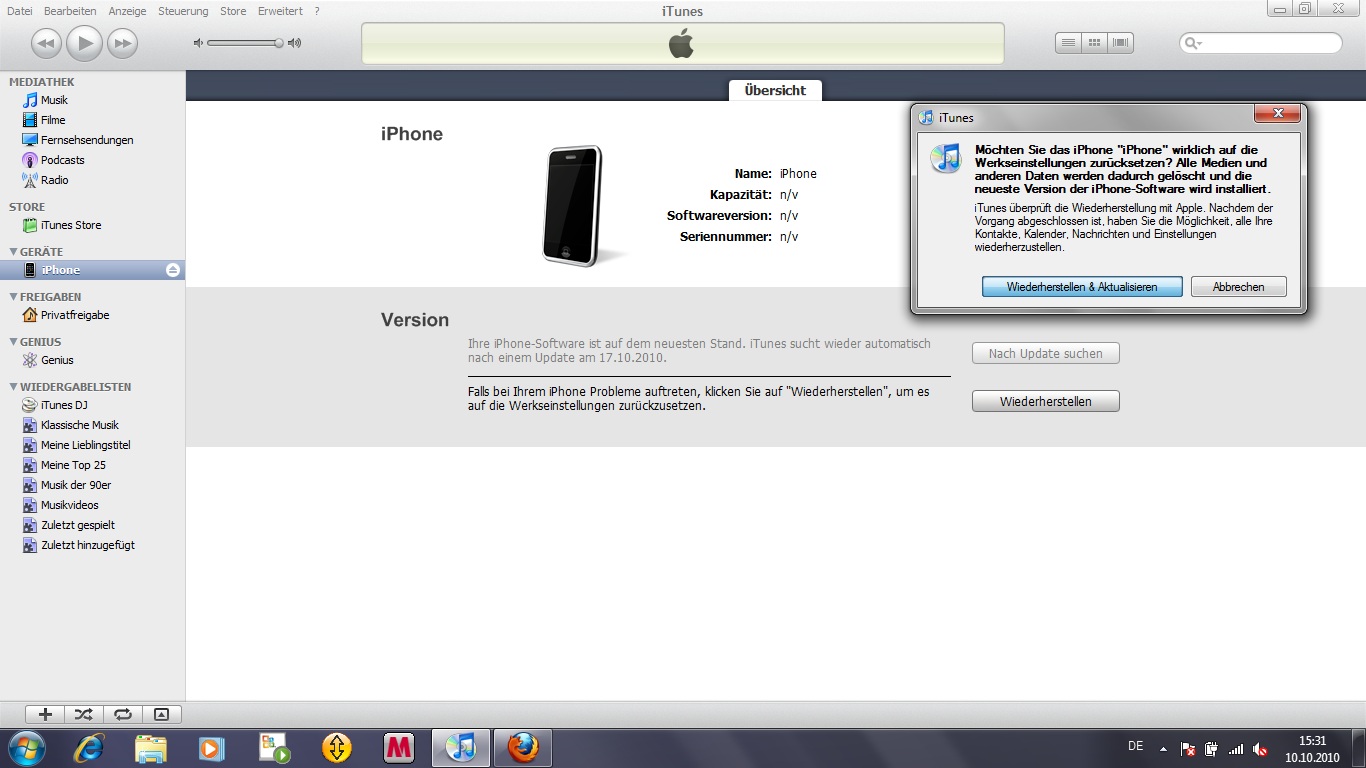Click the previous track button

tap(47, 43)
